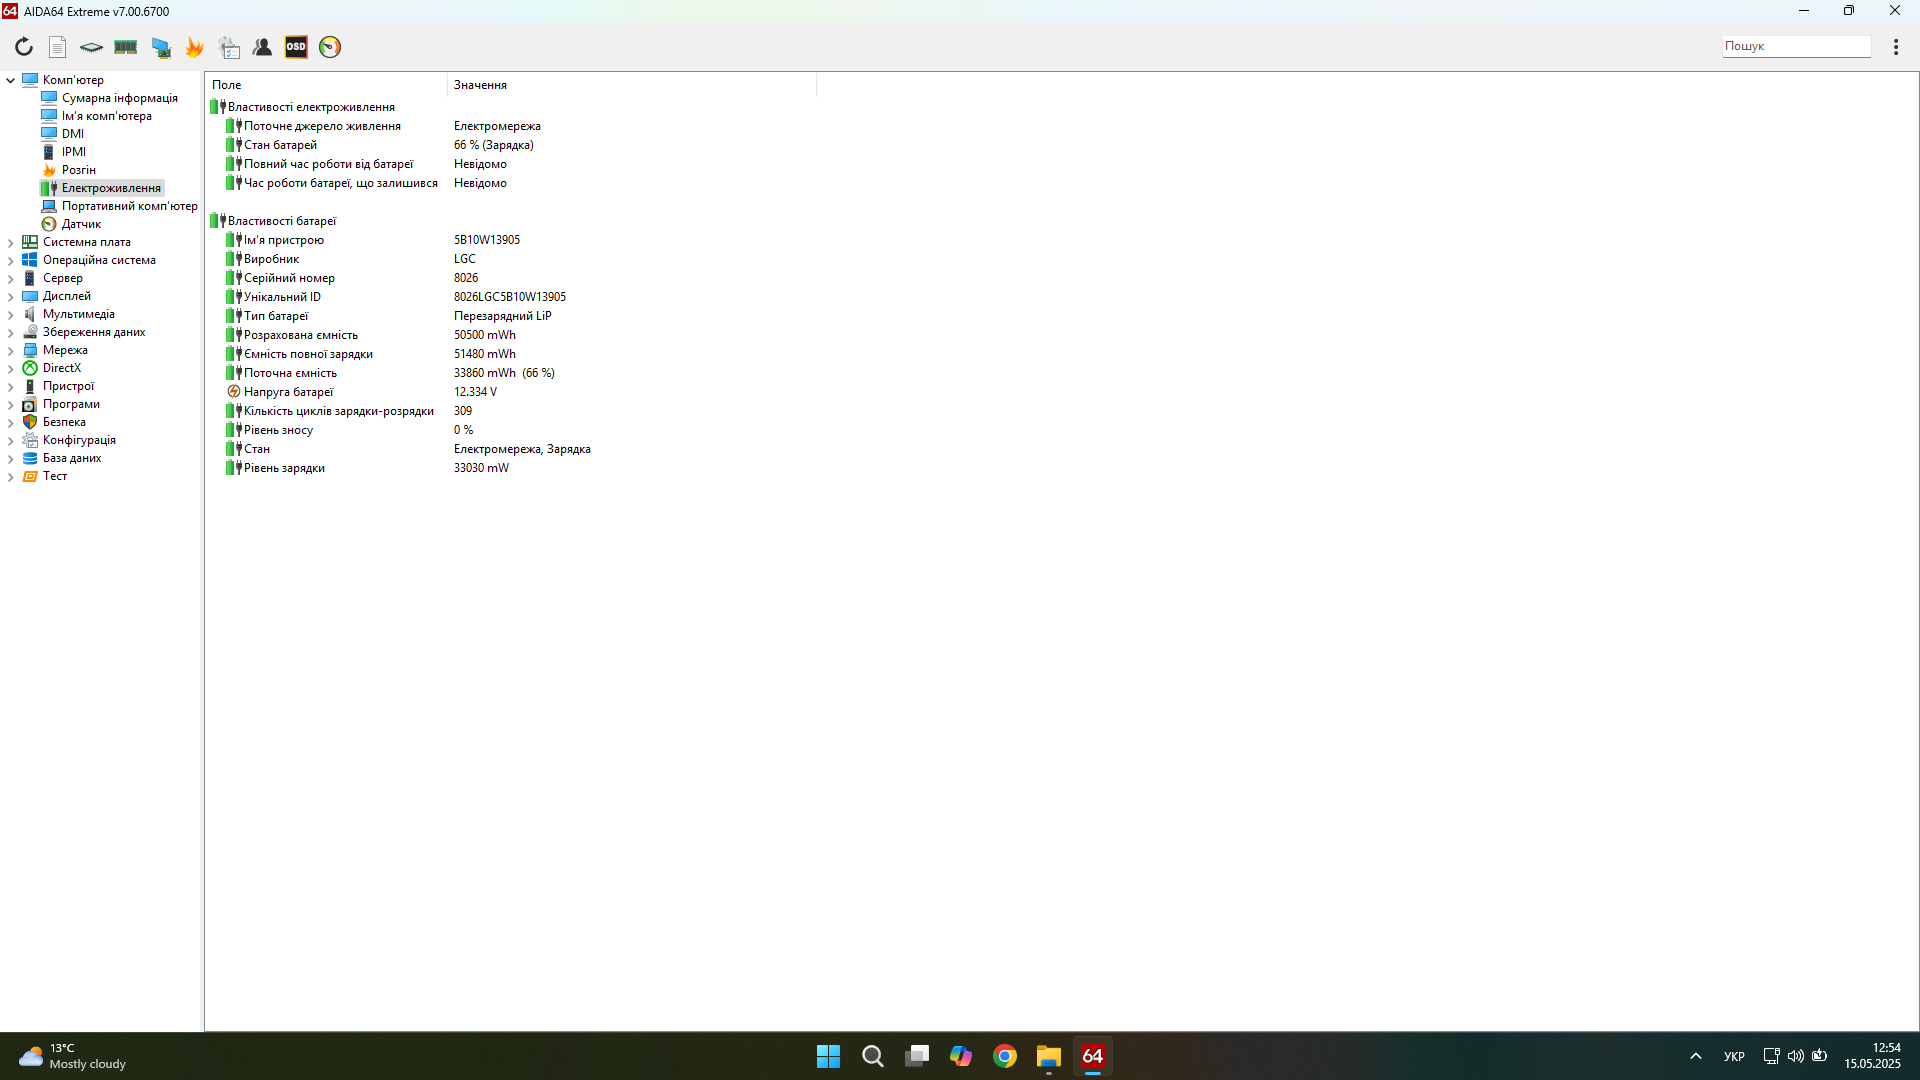This screenshot has height=1080, width=1920.
Task: Open the three-dot menu button
Action: (x=1895, y=47)
